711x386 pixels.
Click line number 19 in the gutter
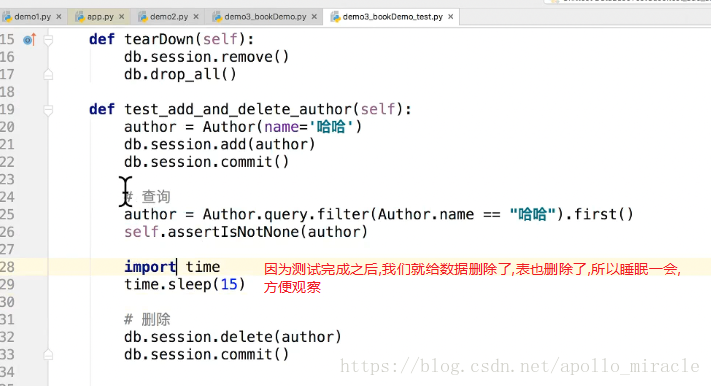(8, 109)
